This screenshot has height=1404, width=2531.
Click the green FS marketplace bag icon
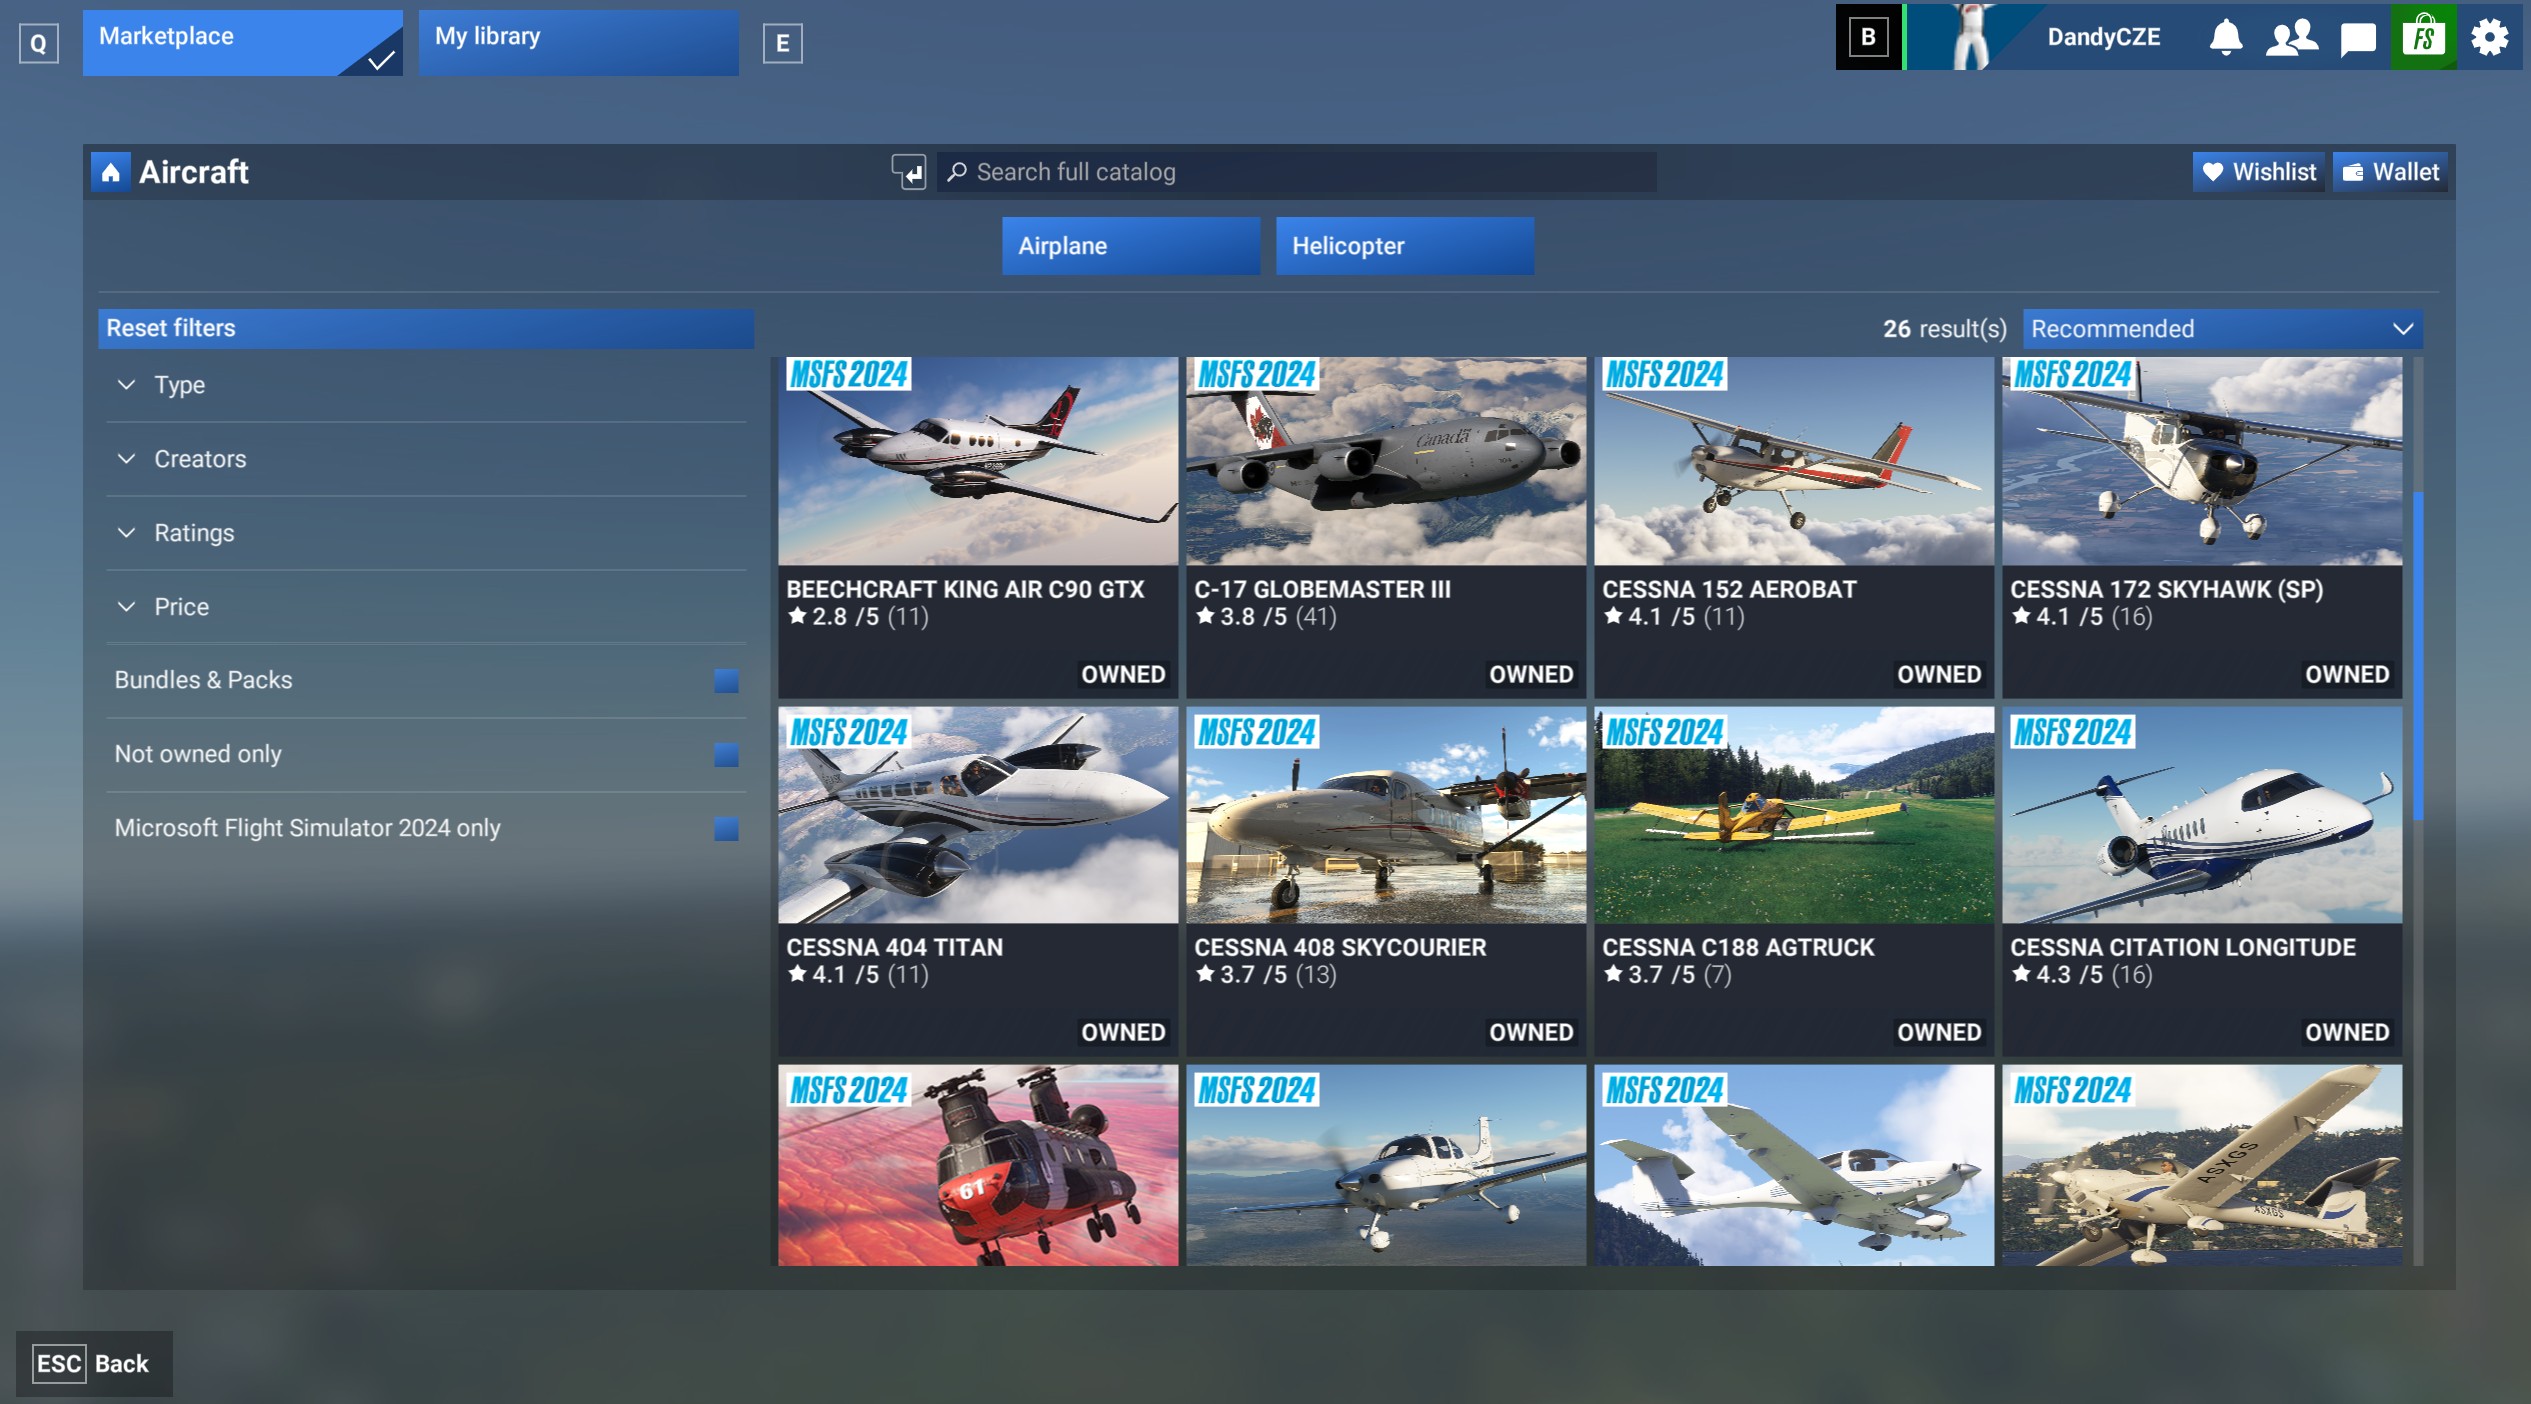coord(2423,38)
